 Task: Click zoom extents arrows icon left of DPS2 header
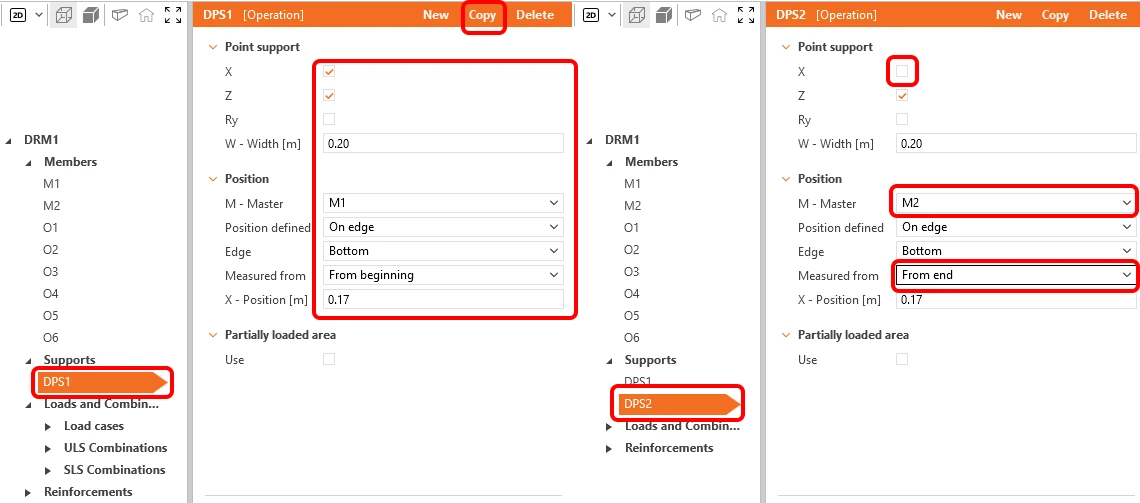[746, 15]
